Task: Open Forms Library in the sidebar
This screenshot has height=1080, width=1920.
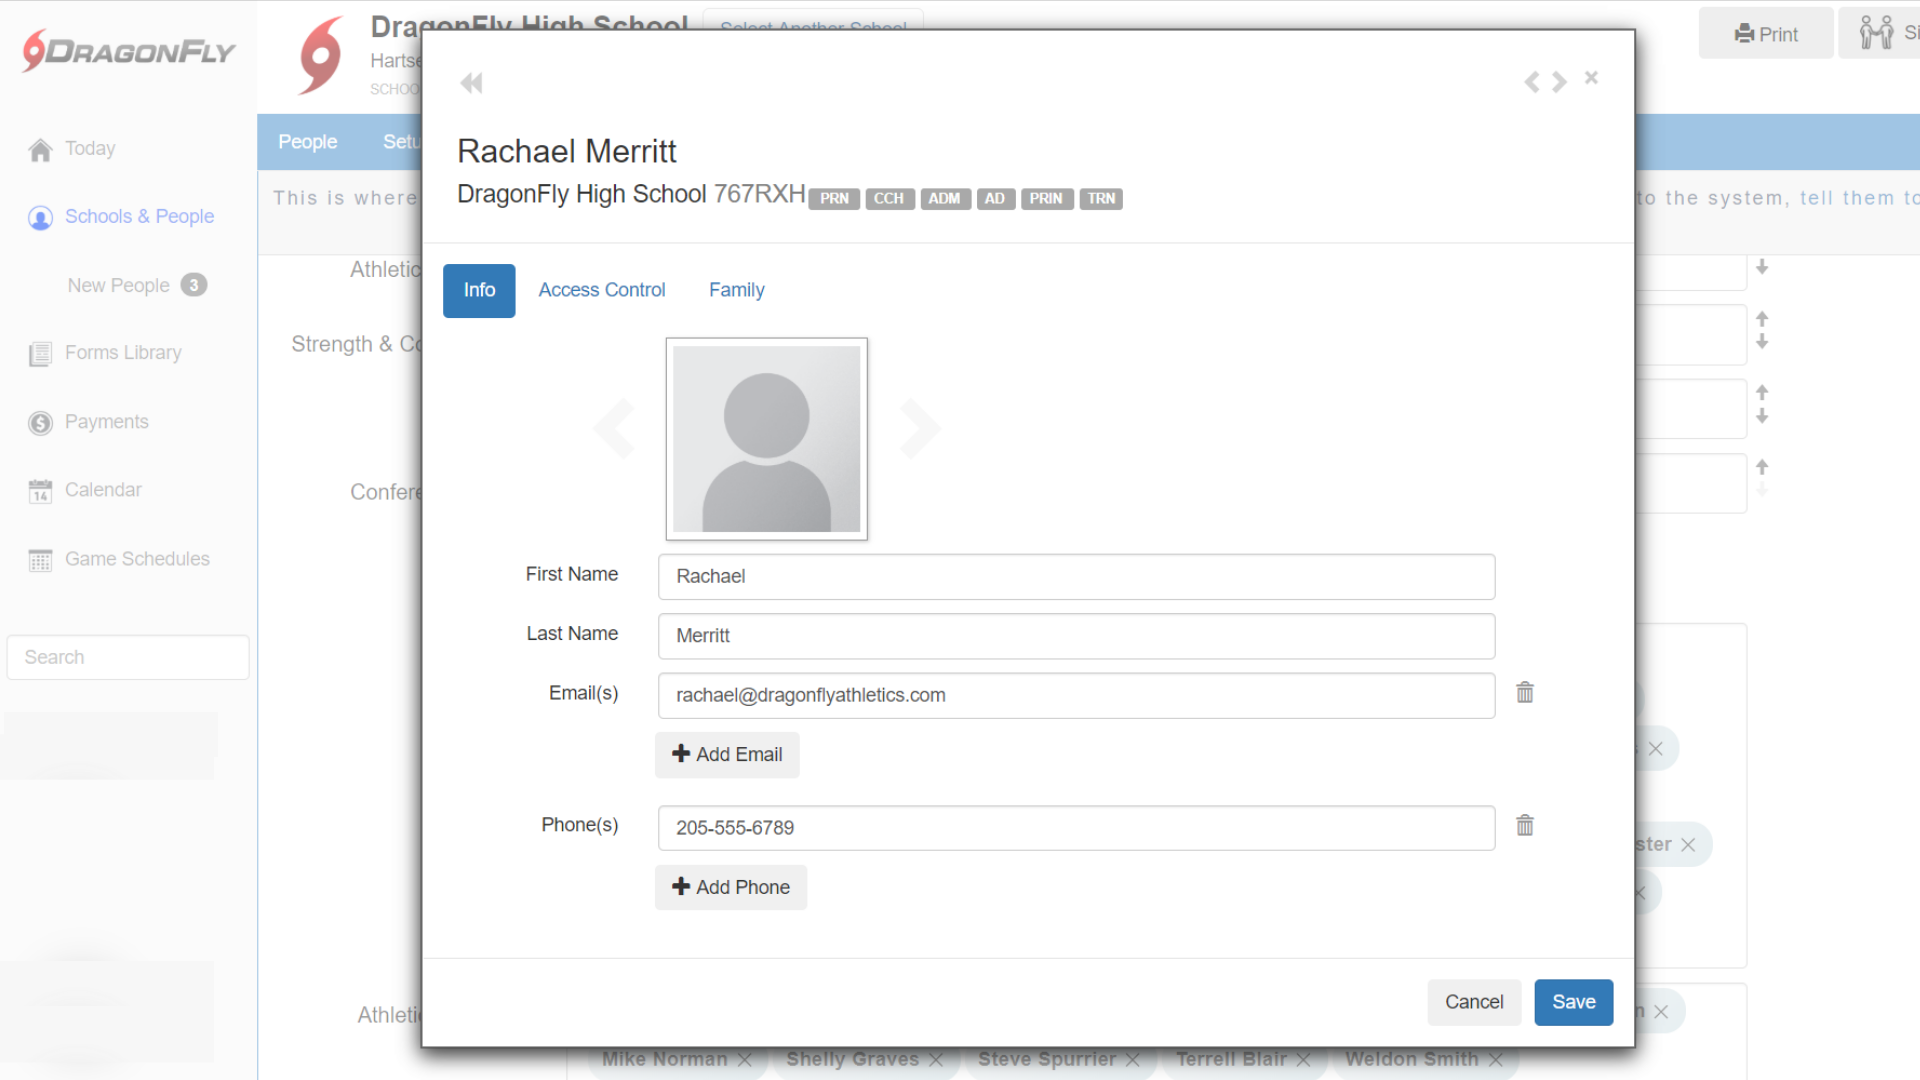Action: pyautogui.click(x=122, y=353)
